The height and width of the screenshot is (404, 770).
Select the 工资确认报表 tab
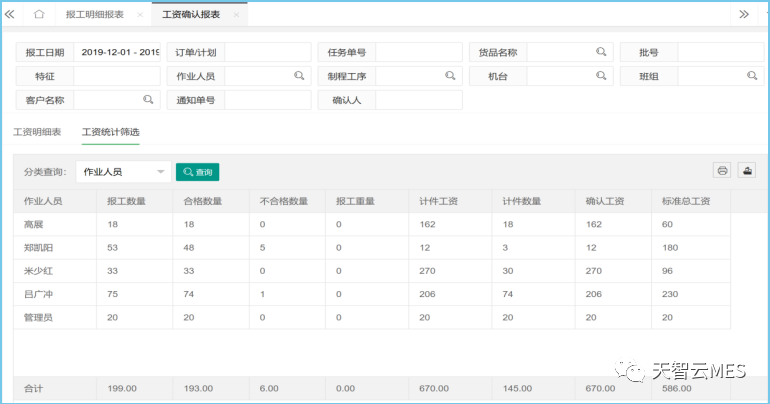point(191,14)
